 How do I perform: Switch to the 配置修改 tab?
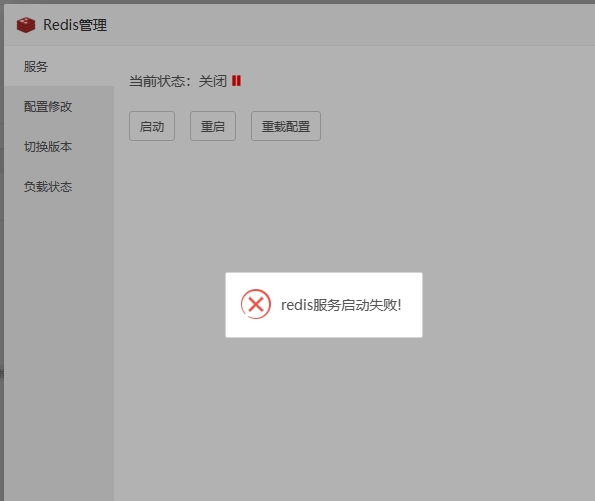click(x=59, y=107)
